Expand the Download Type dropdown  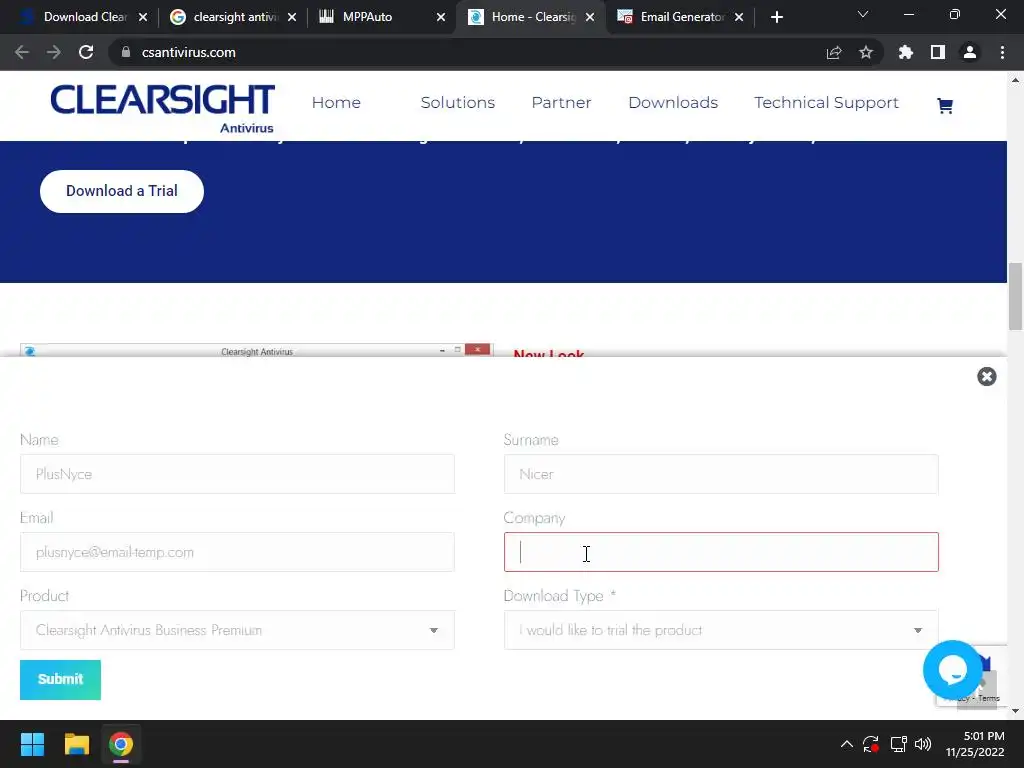pyautogui.click(x=721, y=630)
